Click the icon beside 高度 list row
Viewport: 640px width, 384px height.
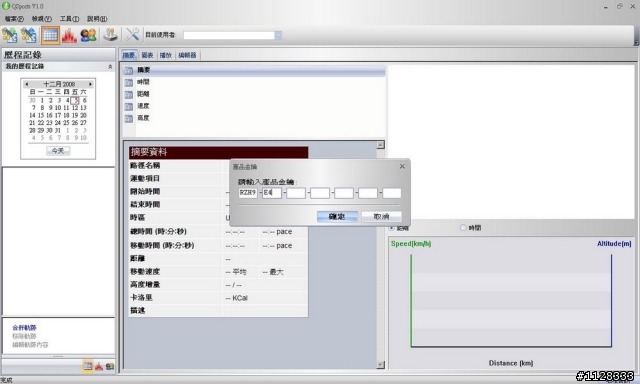(x=129, y=118)
